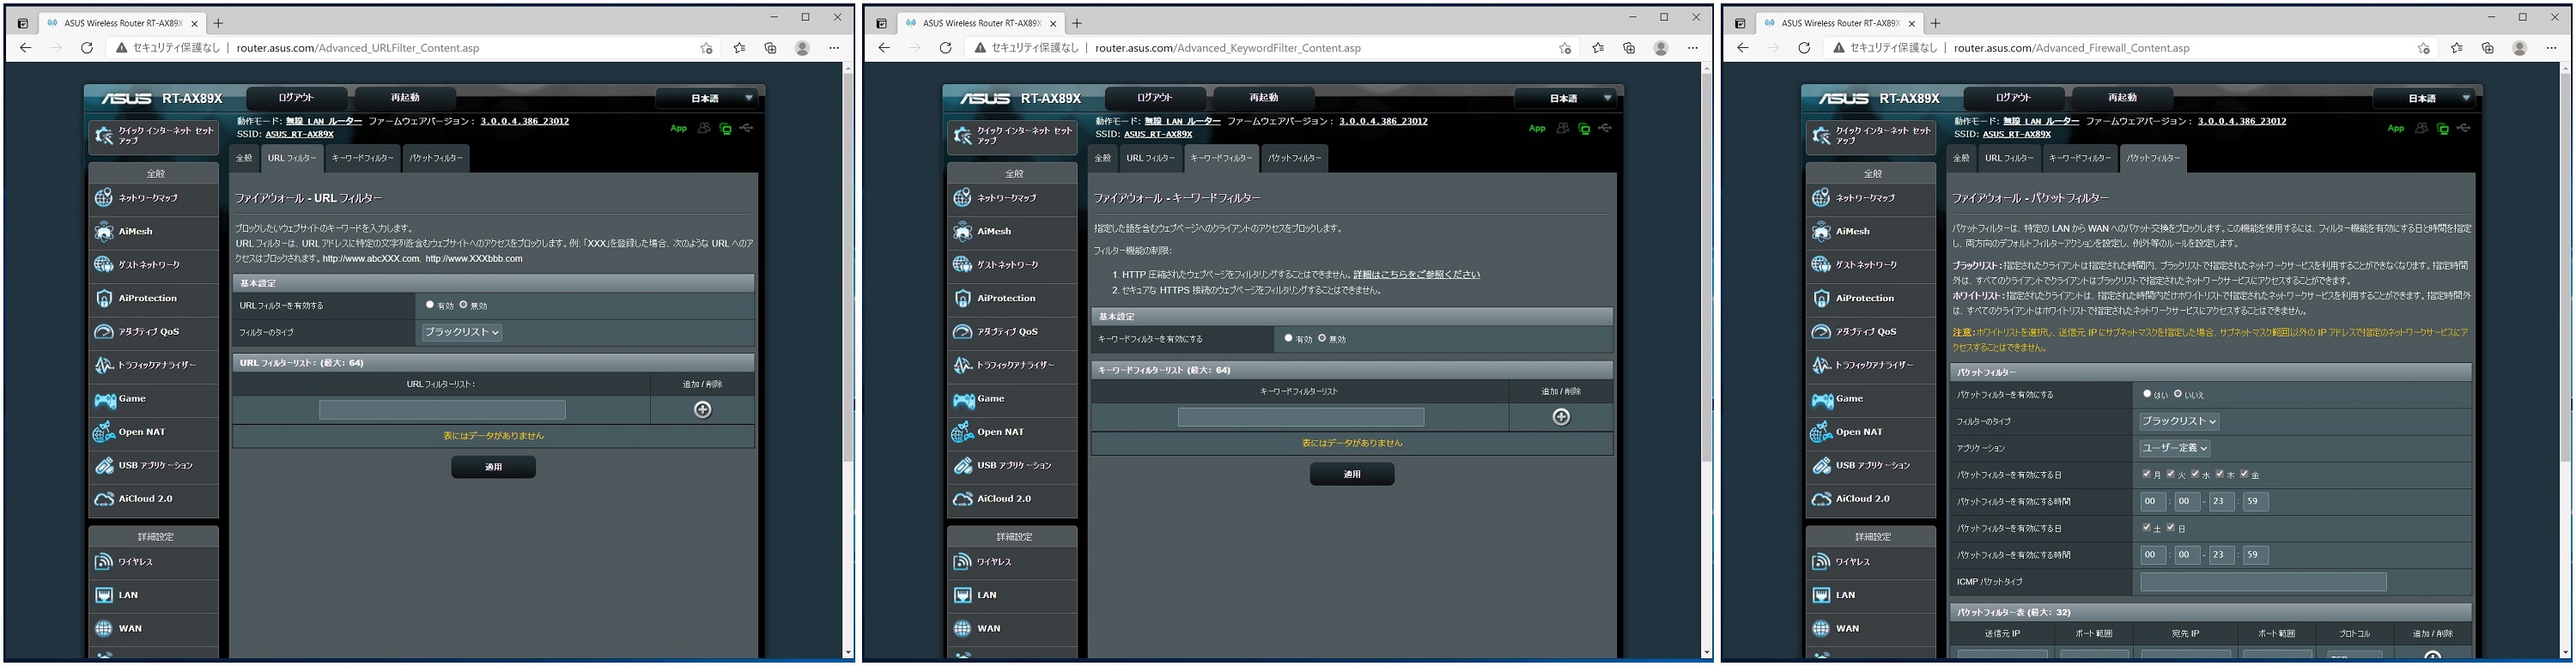The image size is (2576, 666).
Task: Open USB アプリケーション in the Keyword Filter window
Action: coord(1012,466)
